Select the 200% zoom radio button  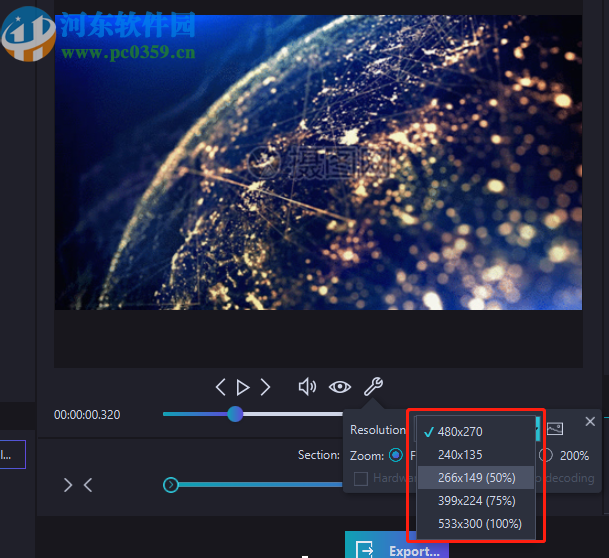pos(546,455)
